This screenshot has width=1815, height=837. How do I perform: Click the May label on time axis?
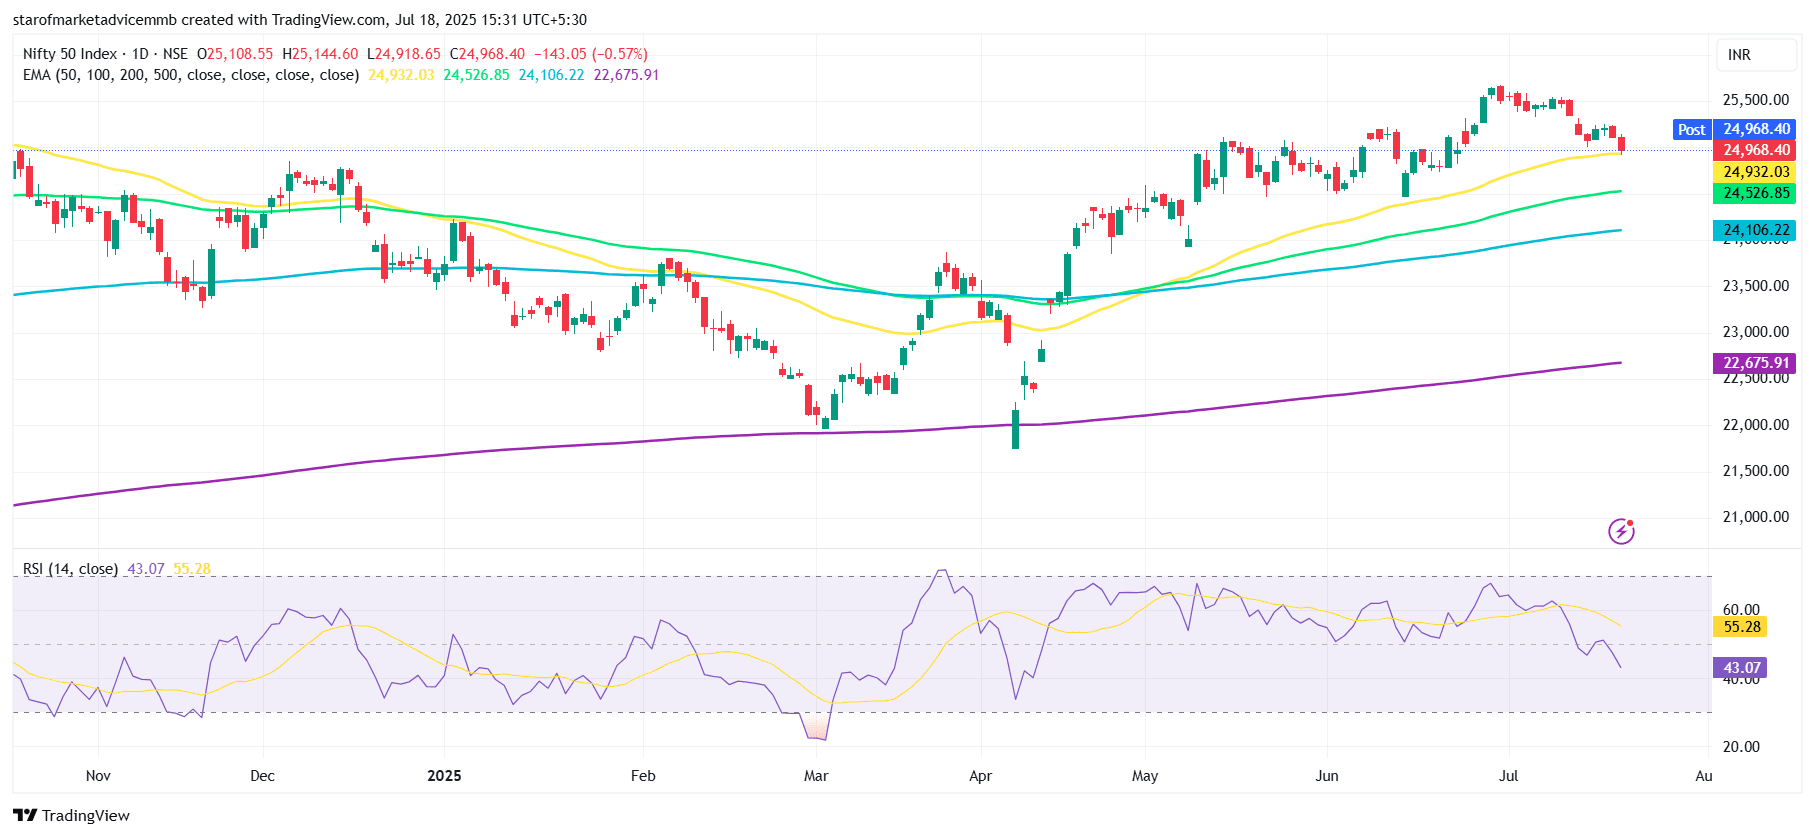pos(1145,776)
